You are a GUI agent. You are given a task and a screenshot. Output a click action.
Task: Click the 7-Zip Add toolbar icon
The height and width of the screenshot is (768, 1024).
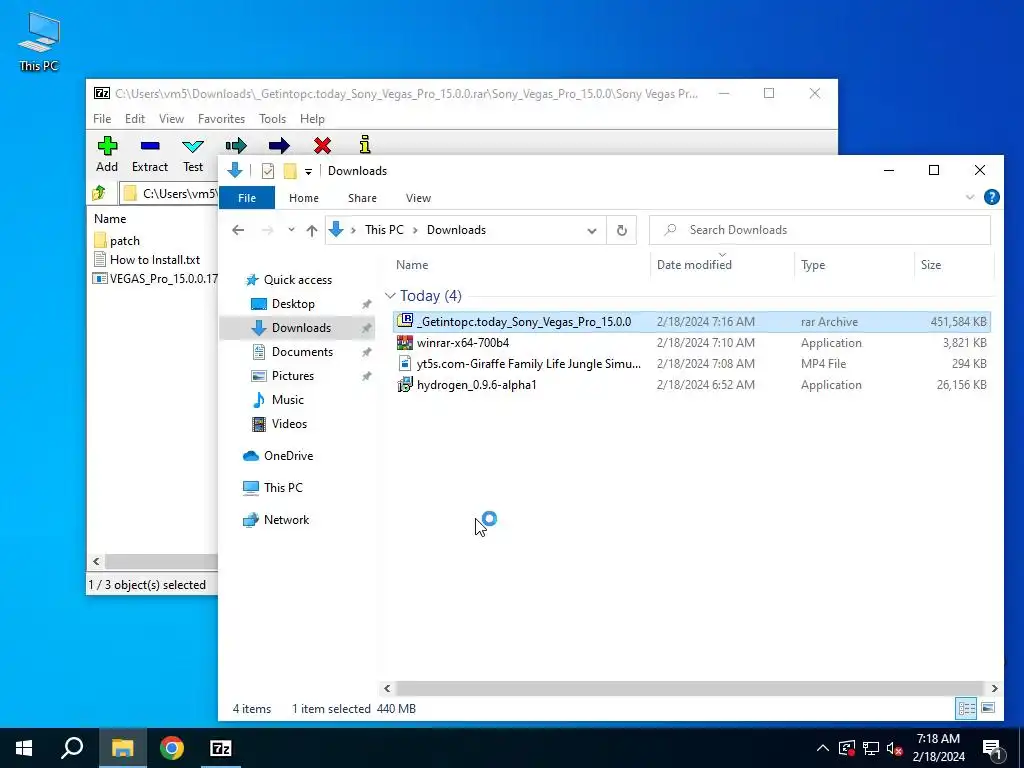click(107, 146)
